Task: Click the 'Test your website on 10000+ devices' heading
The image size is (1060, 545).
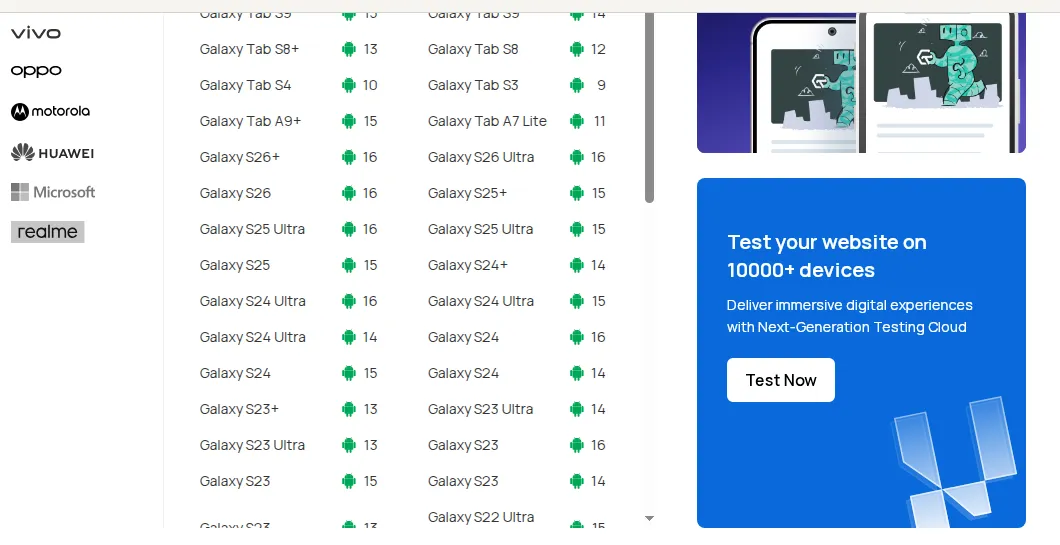Action: point(827,256)
